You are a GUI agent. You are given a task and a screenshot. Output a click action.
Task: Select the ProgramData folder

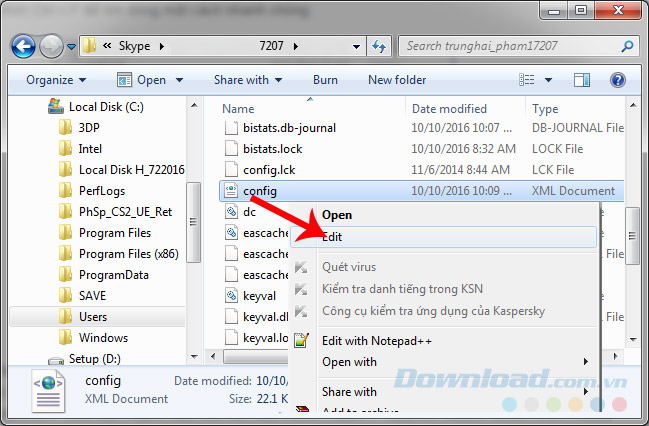click(x=113, y=275)
